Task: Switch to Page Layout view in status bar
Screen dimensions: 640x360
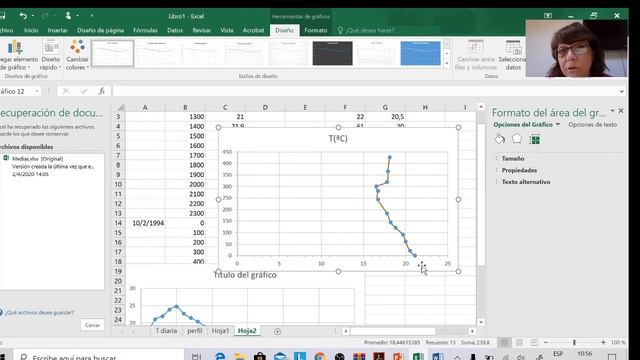Action: (520, 342)
